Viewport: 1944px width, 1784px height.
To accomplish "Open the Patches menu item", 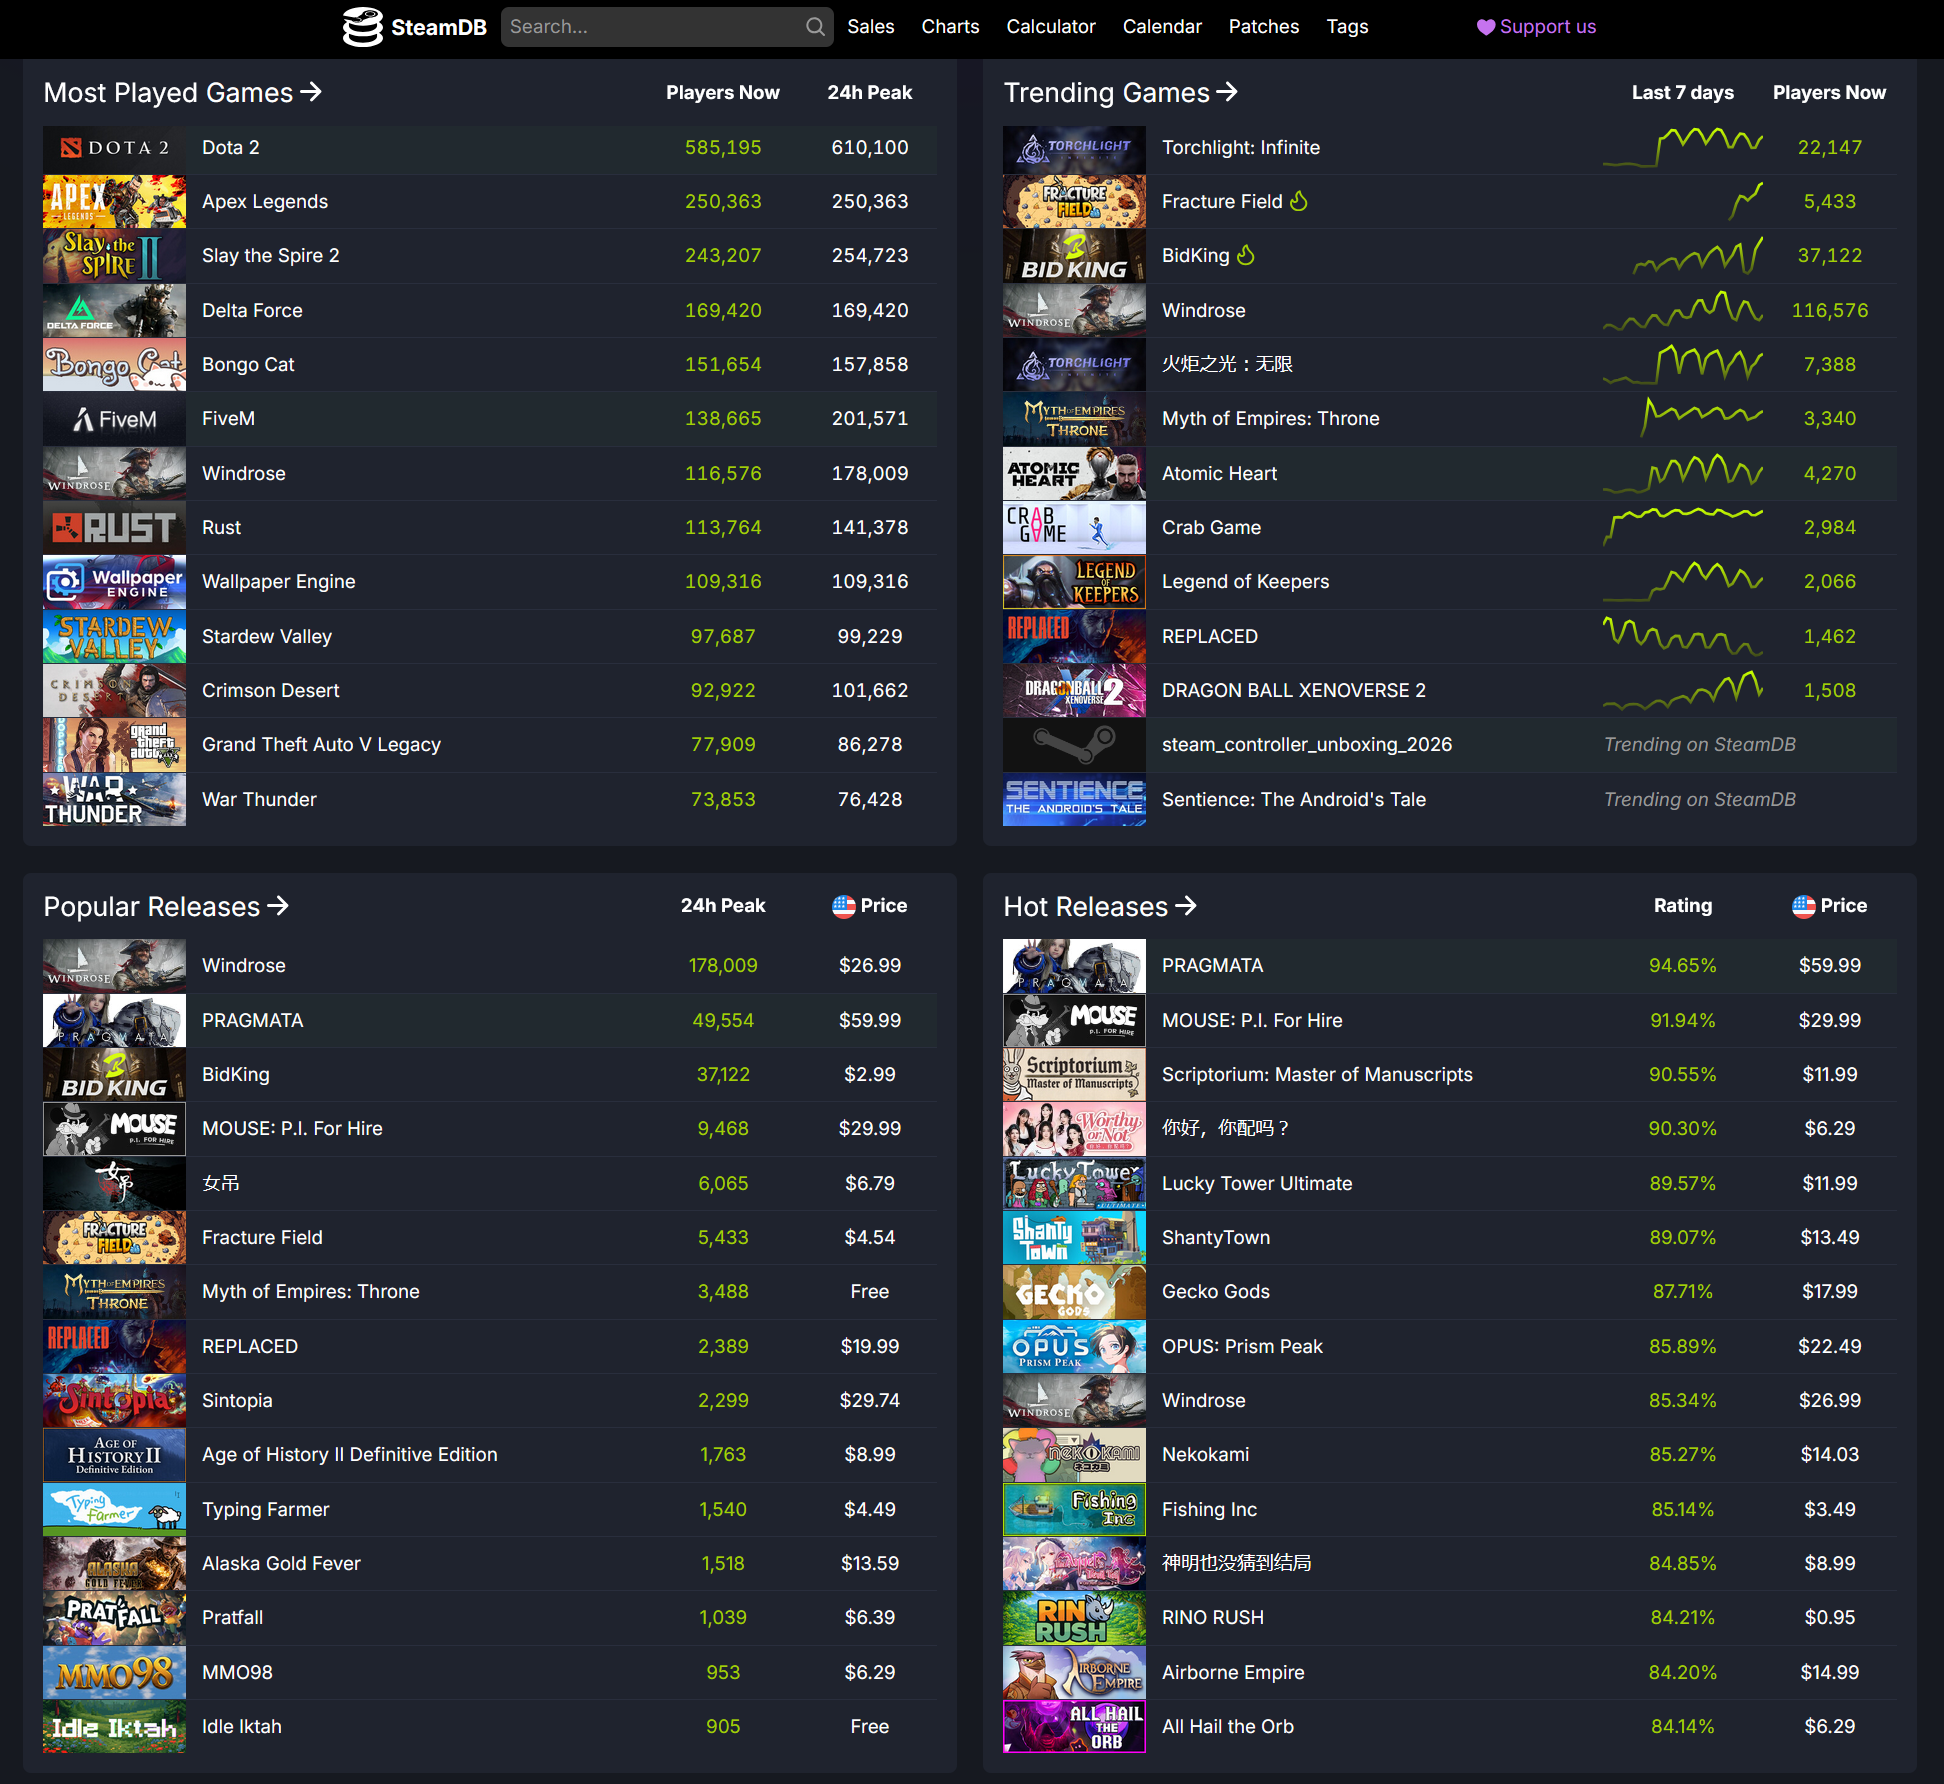I will pos(1263,27).
